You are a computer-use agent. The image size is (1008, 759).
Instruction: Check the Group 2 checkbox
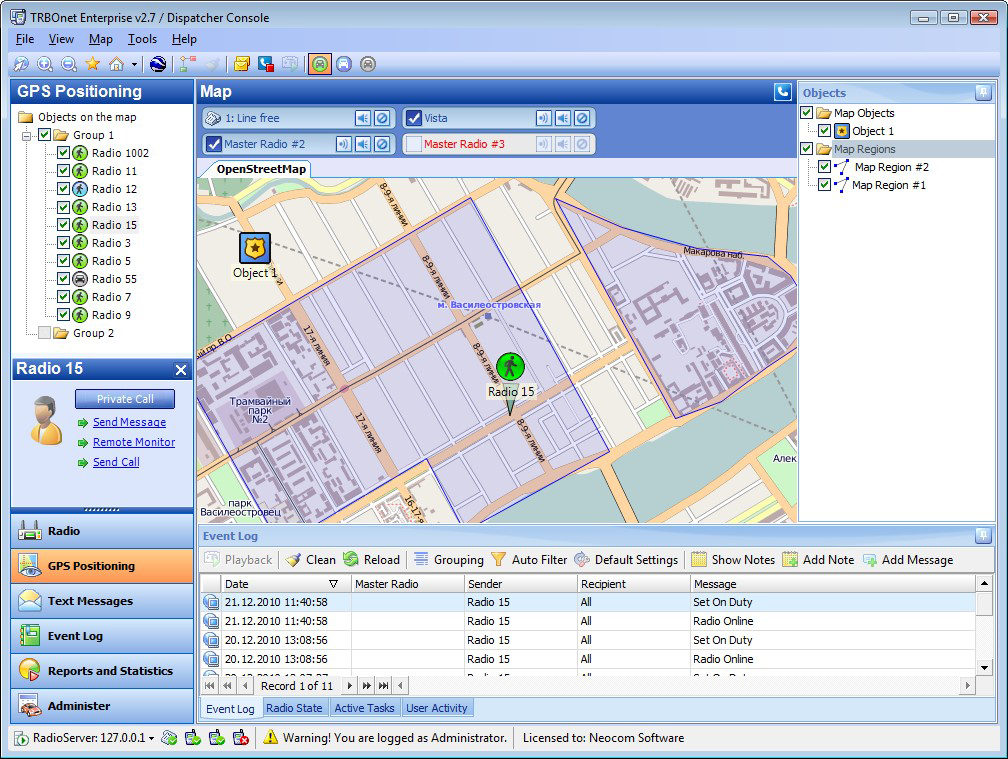coord(44,333)
